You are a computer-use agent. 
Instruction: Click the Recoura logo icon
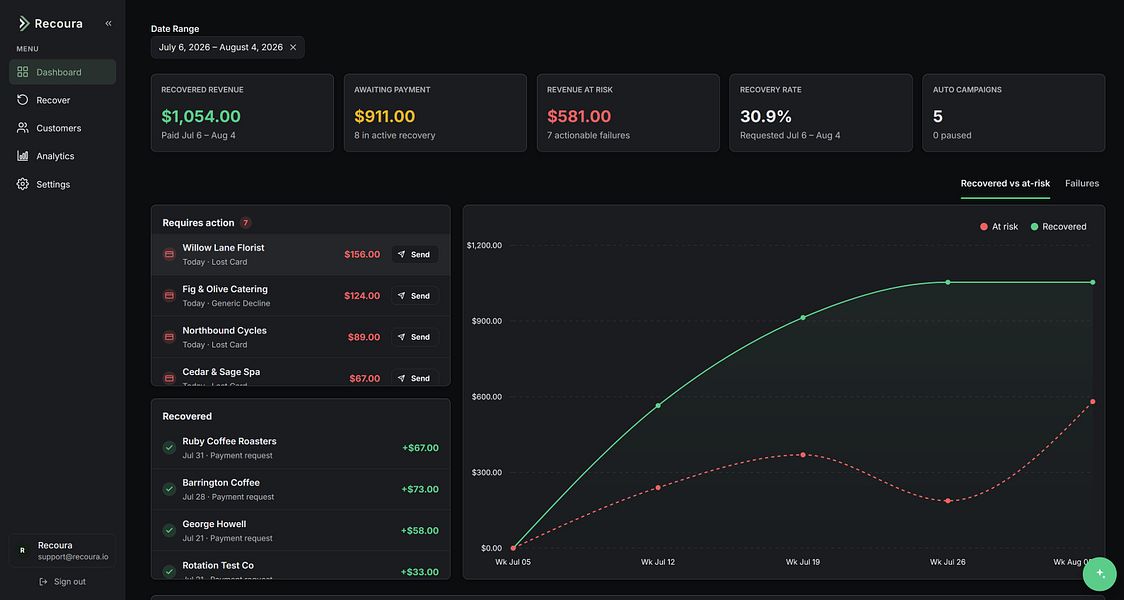tap(24, 24)
